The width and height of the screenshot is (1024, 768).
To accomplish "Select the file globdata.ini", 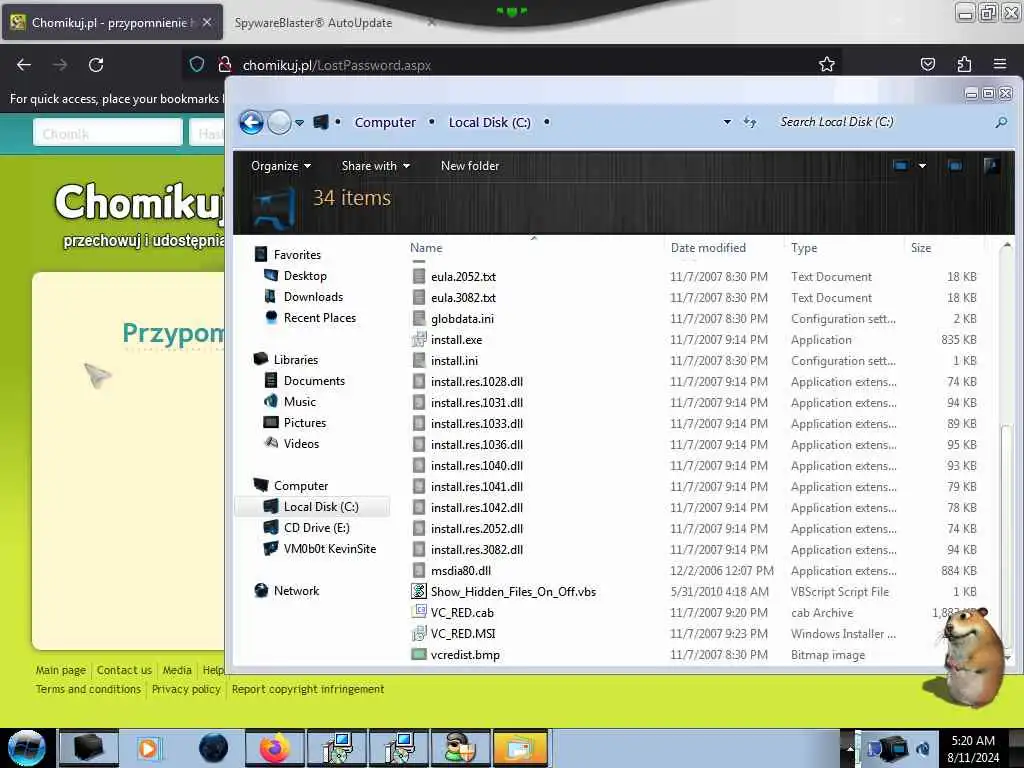I will (462, 319).
